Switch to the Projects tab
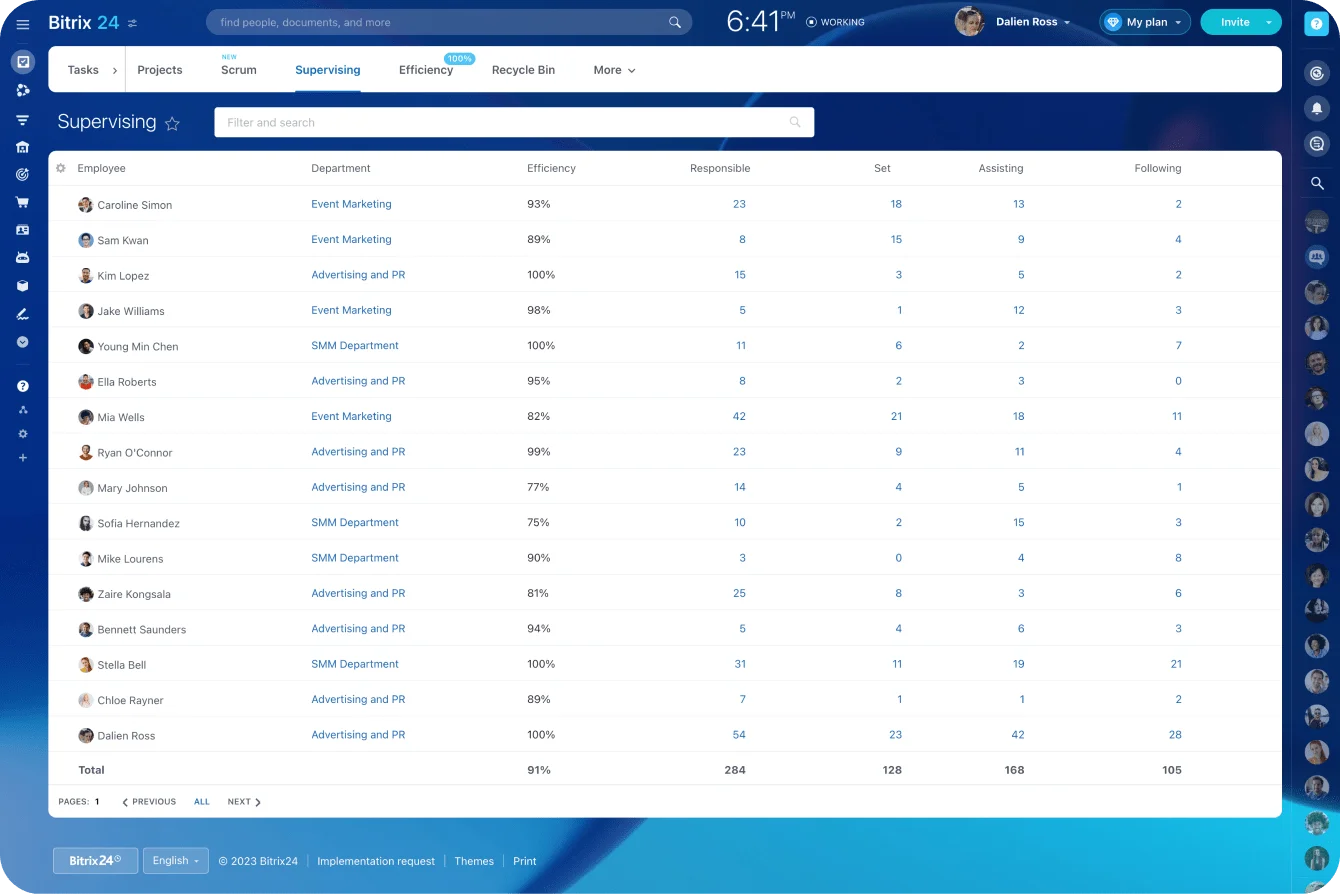This screenshot has height=894, width=1340. [x=159, y=70]
